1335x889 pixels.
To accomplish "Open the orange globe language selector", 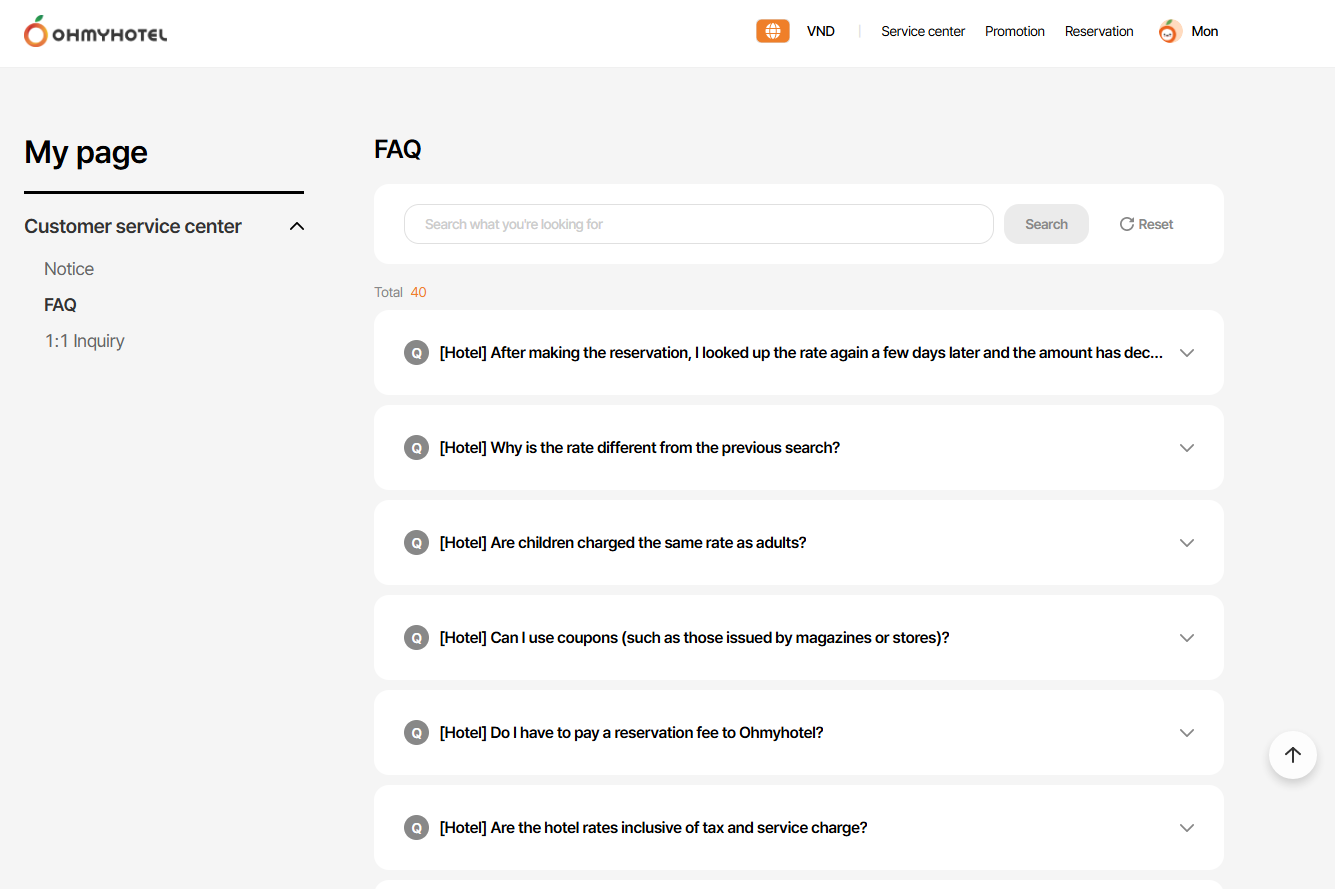I will [772, 31].
